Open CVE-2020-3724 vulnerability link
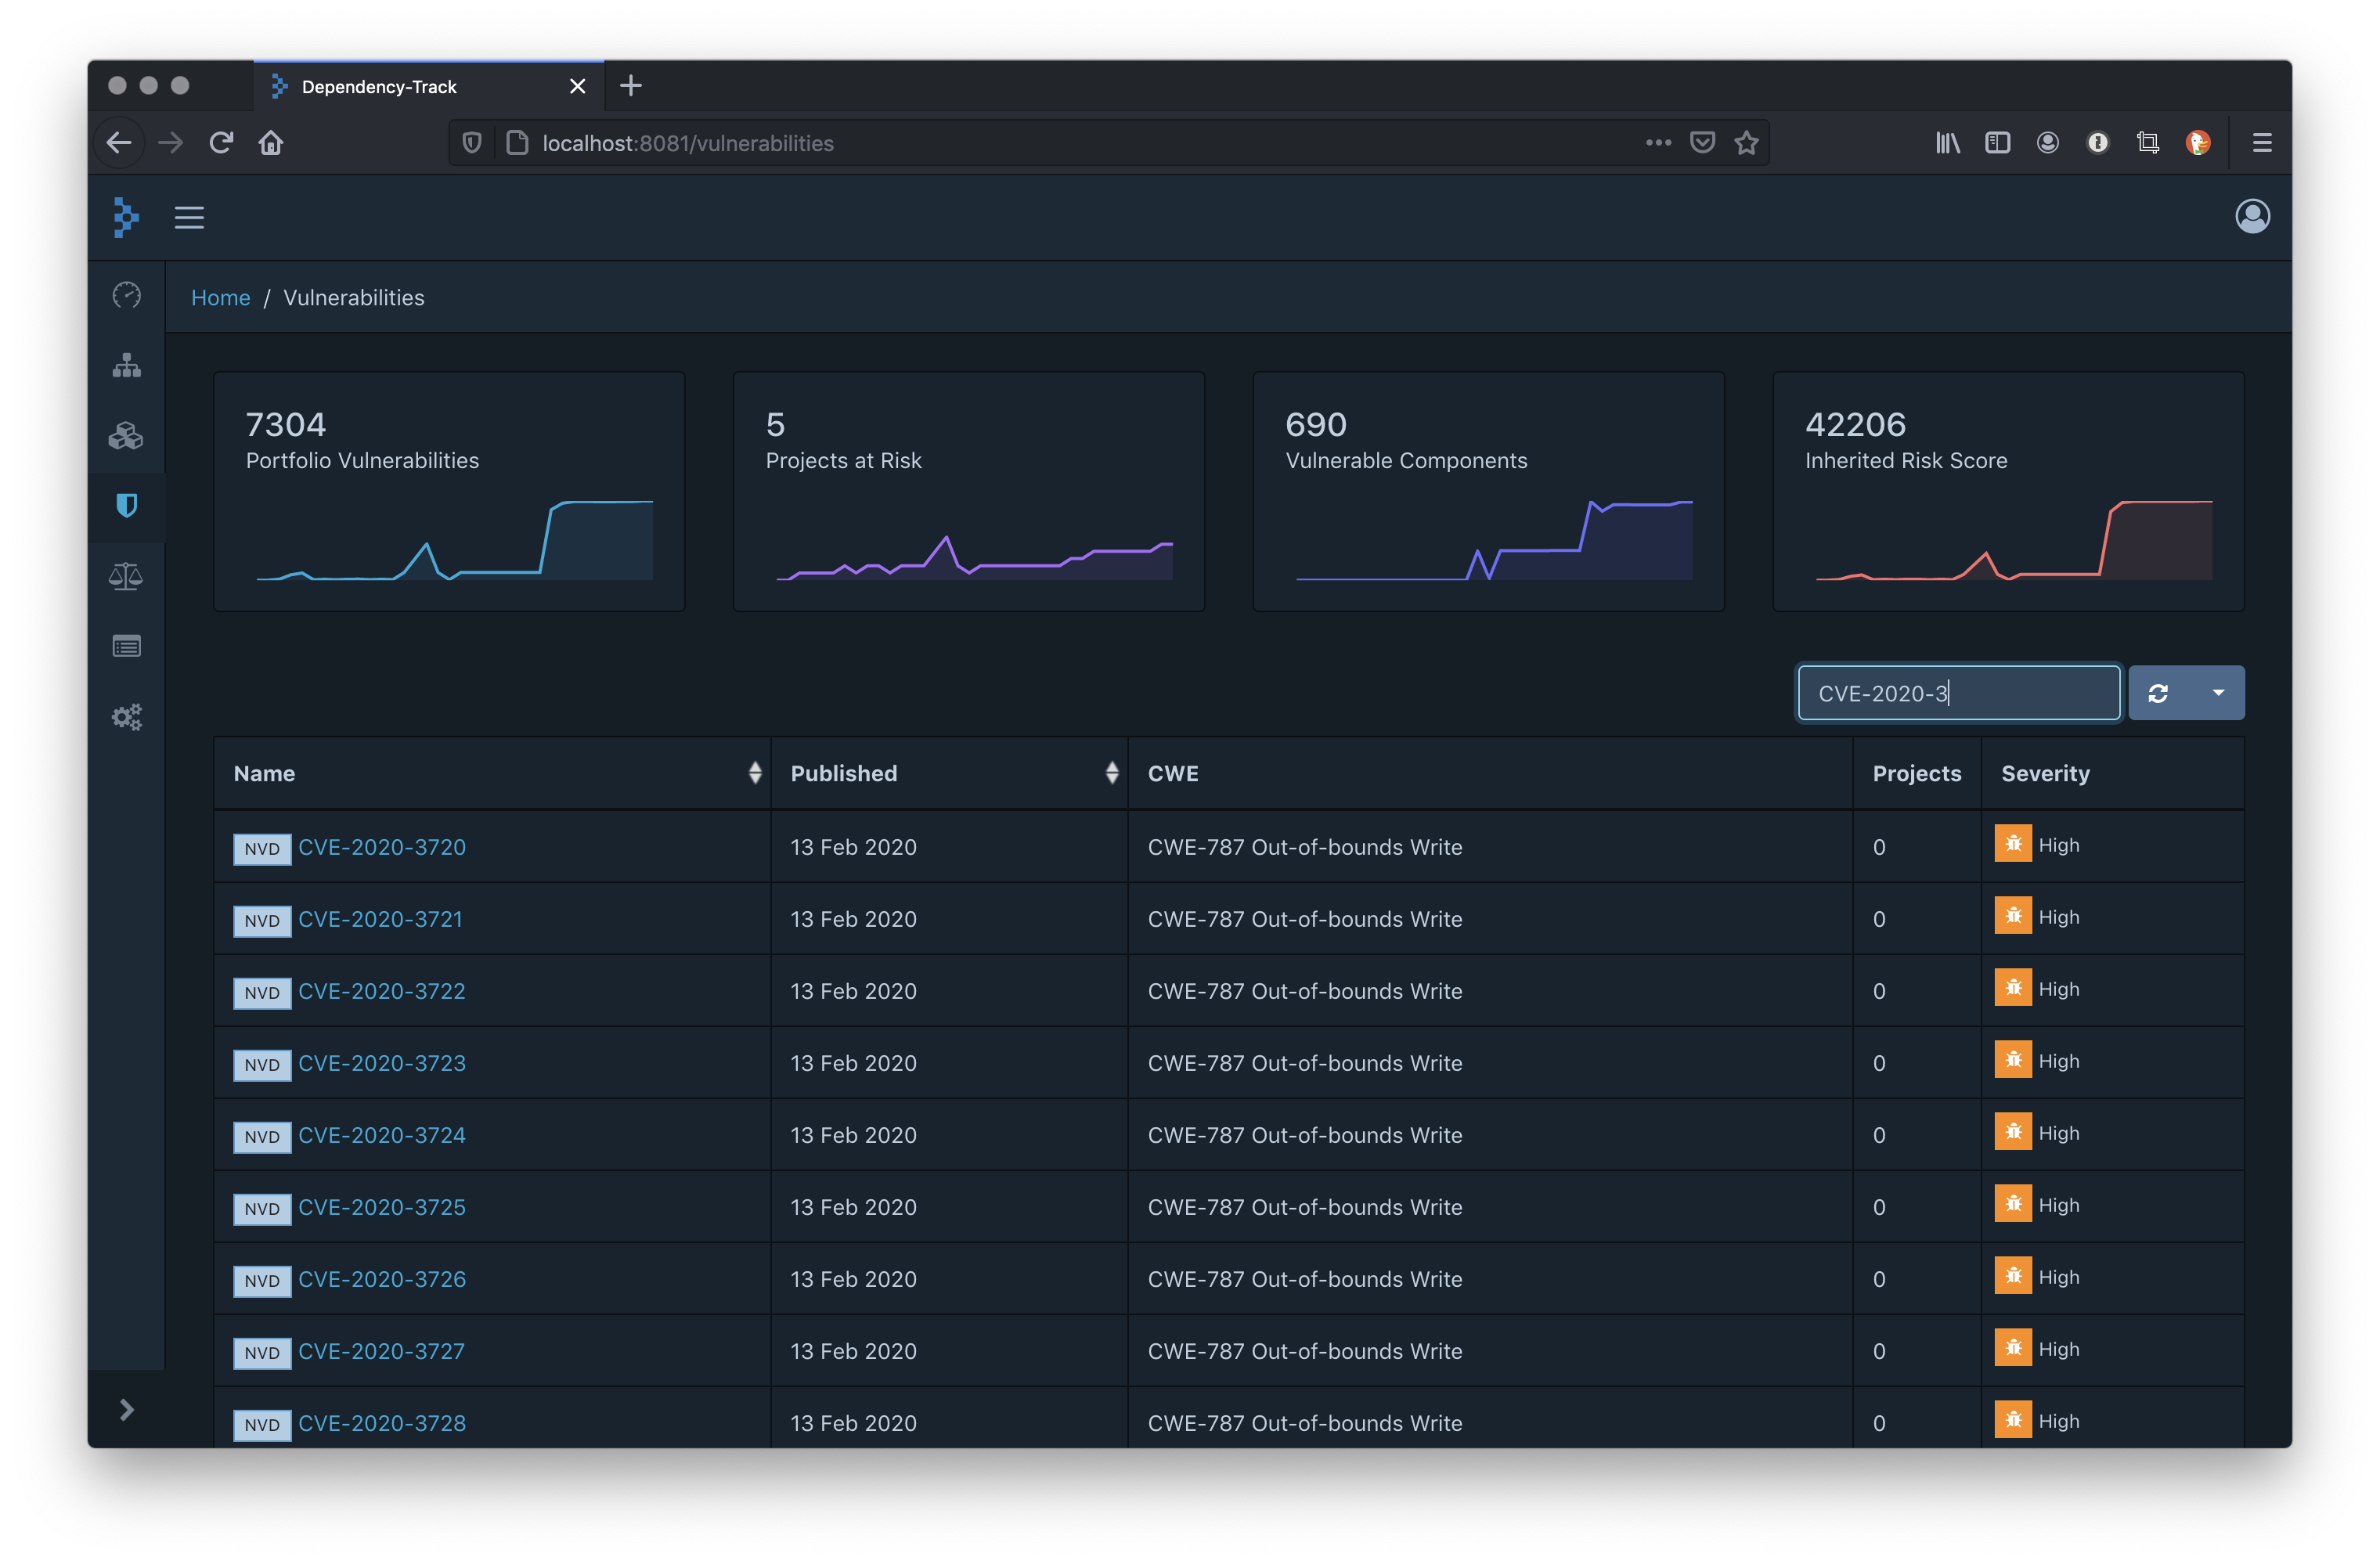 point(381,1135)
